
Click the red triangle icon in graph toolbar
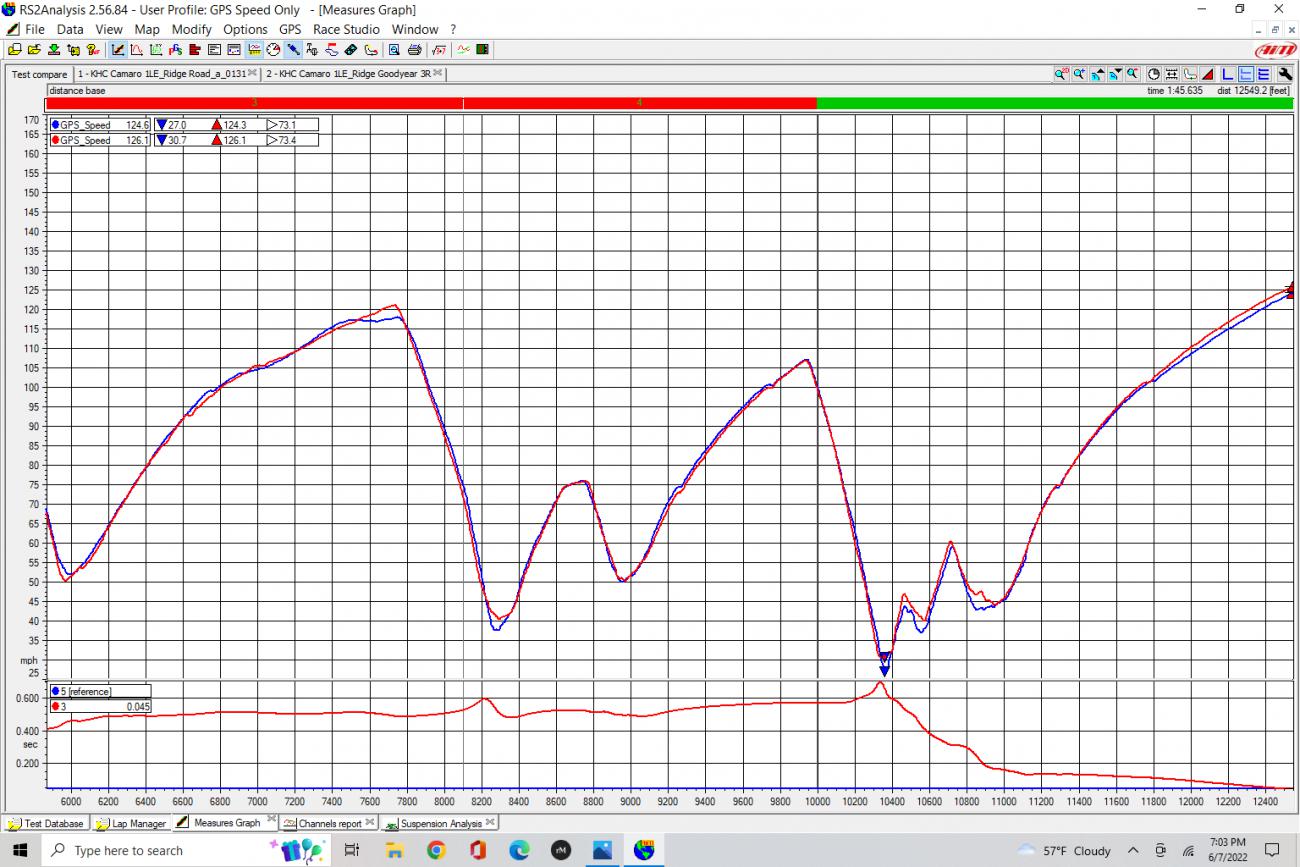point(1208,74)
